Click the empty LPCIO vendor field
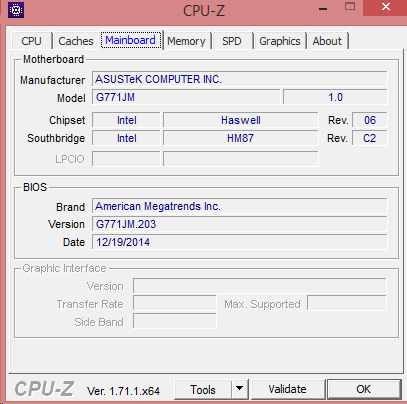The width and height of the screenshot is (407, 404). 126,159
